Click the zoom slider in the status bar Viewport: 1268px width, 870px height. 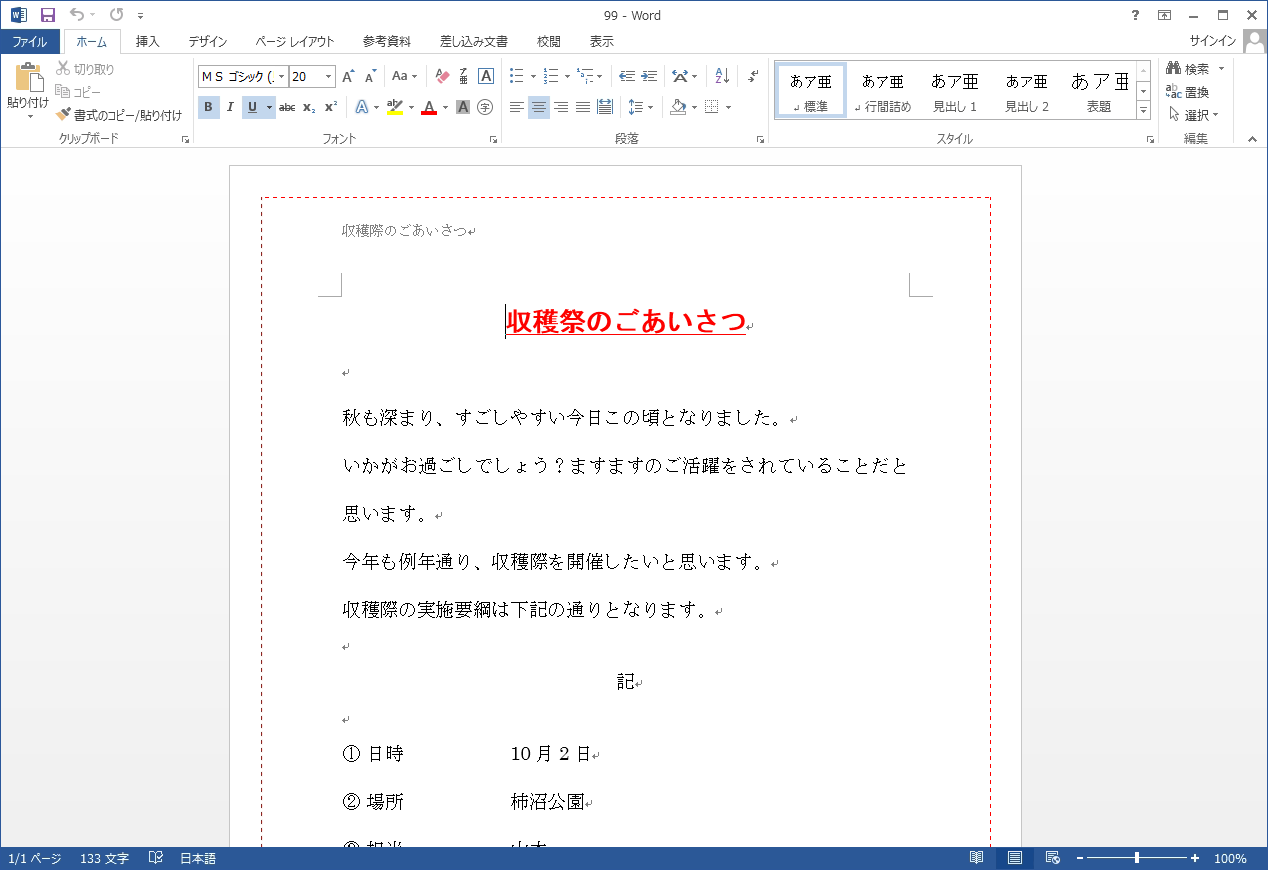click(1137, 858)
